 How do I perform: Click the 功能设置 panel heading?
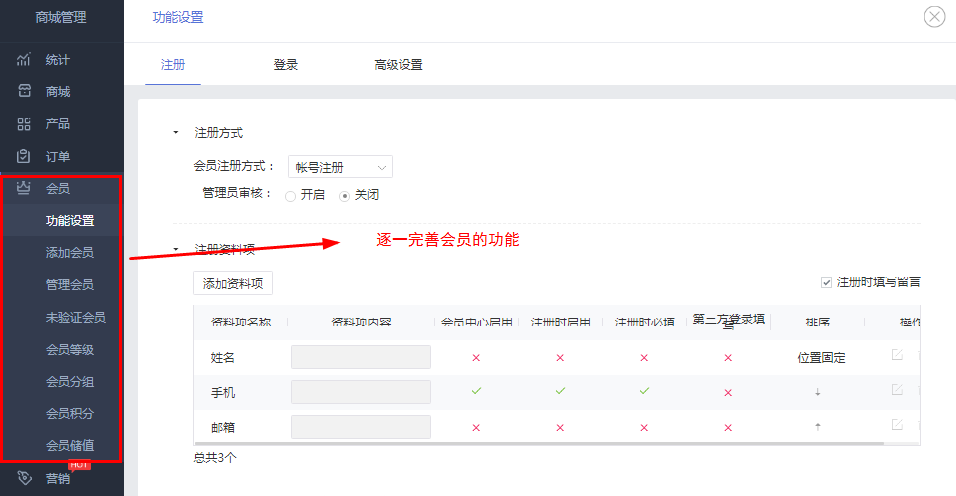pos(178,18)
